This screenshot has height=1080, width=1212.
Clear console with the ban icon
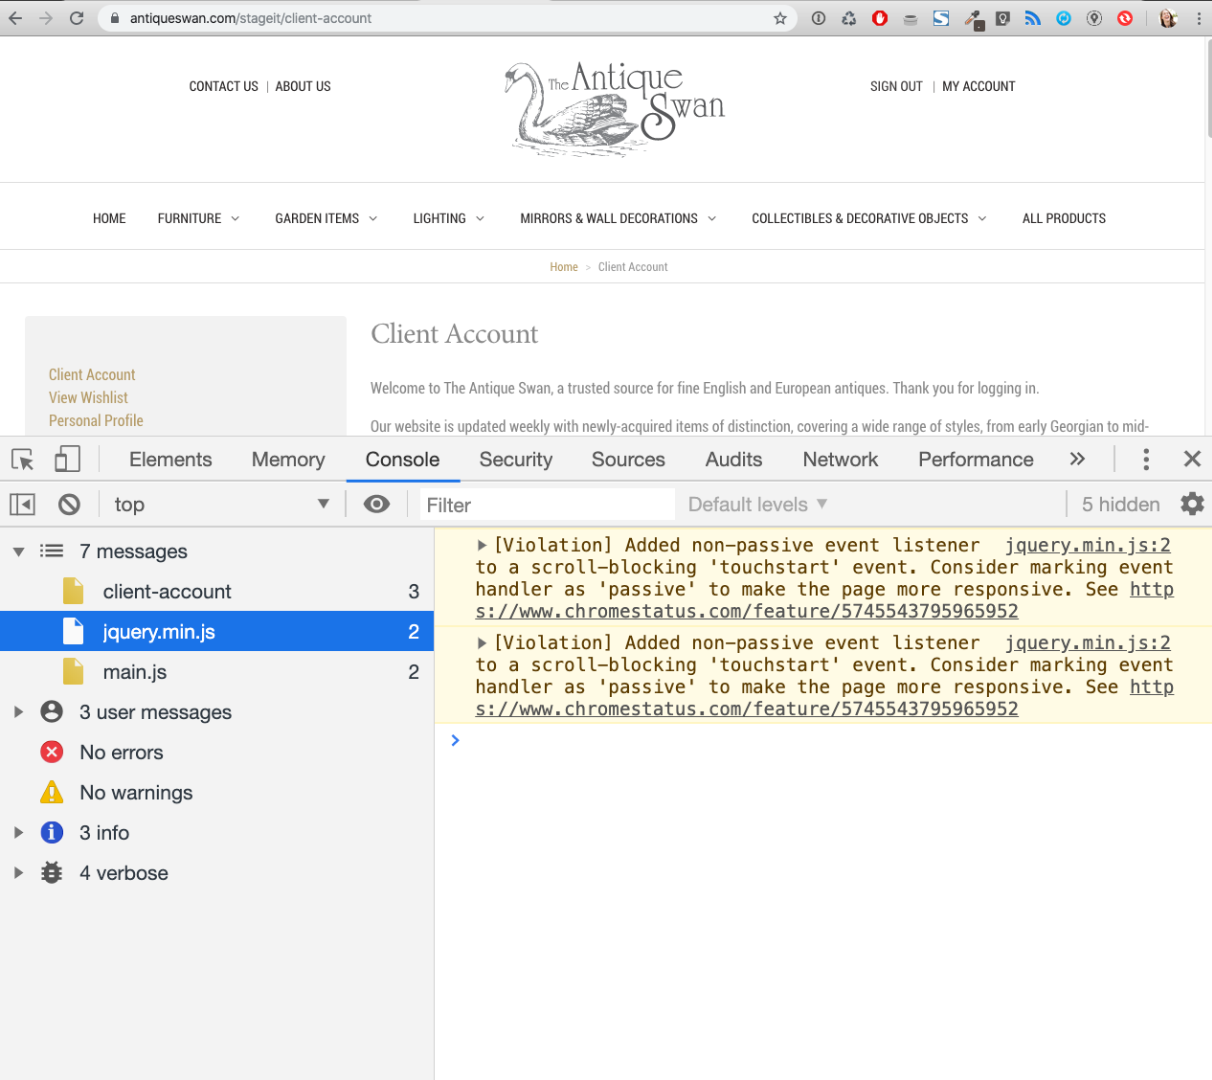pos(69,504)
